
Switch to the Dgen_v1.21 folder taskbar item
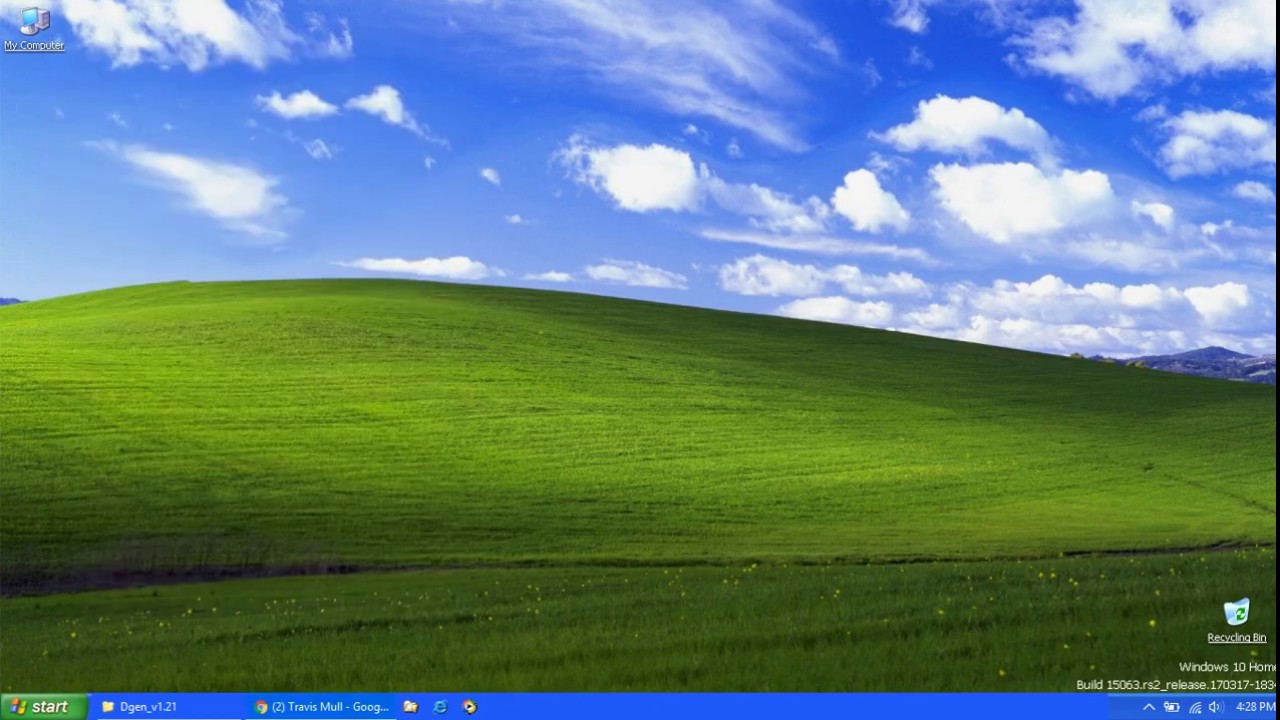click(x=168, y=707)
